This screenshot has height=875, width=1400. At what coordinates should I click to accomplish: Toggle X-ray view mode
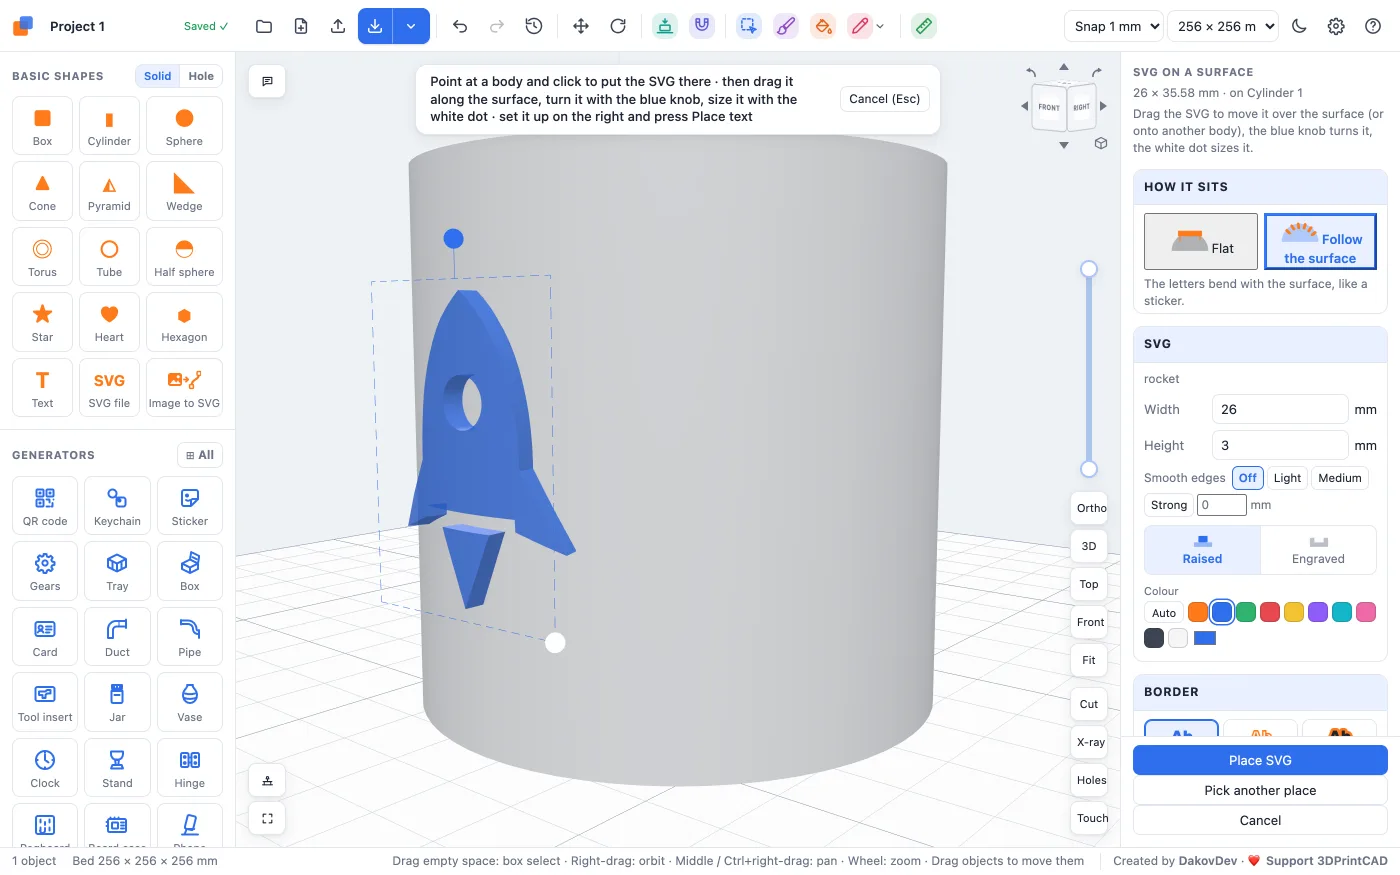(1090, 742)
